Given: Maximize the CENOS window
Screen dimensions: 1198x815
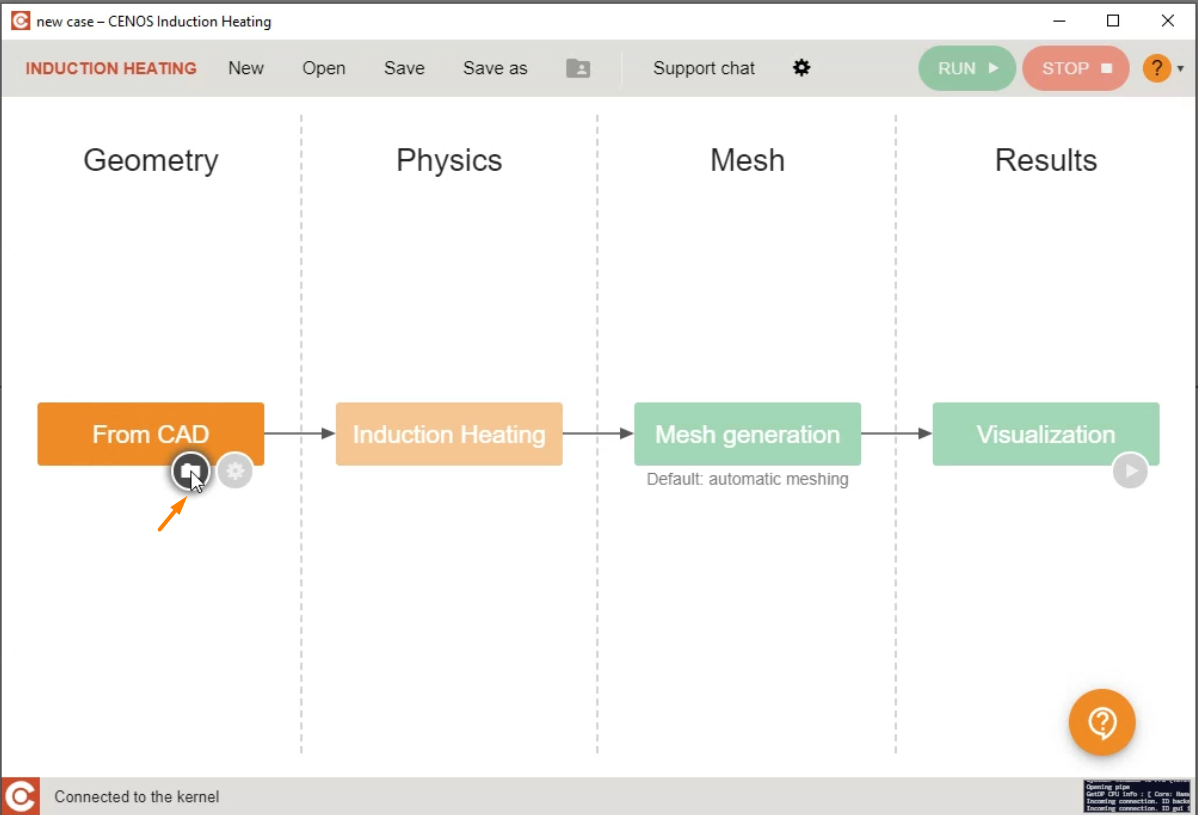Looking at the screenshot, I should pyautogui.click(x=1113, y=21).
